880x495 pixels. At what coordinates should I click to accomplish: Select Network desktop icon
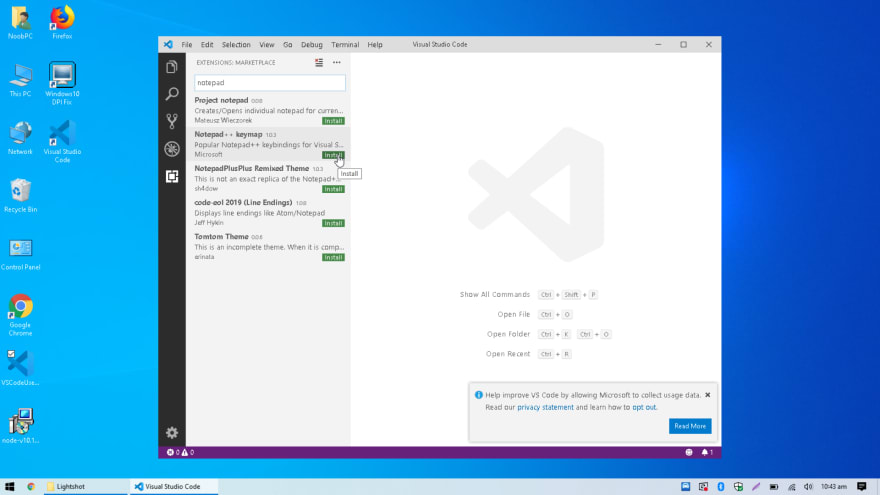click(x=20, y=139)
